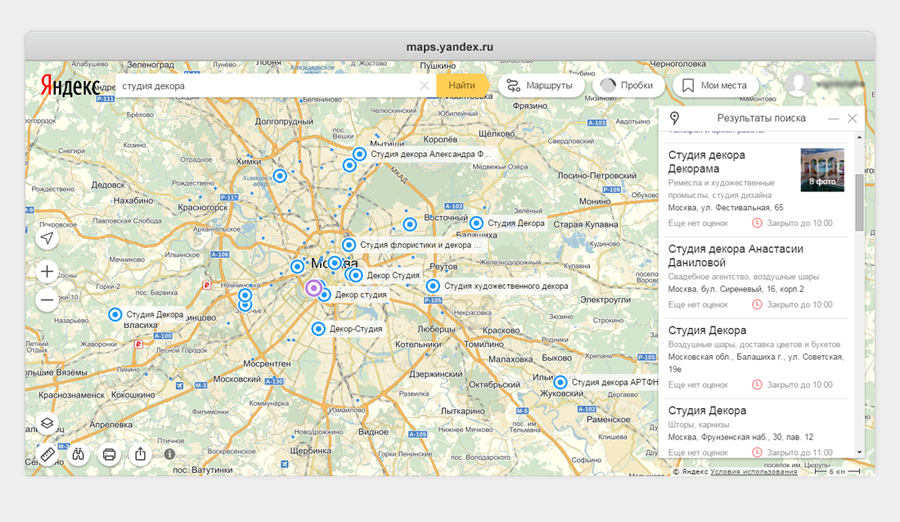Collapse the Результаты поиска panel

click(x=833, y=119)
